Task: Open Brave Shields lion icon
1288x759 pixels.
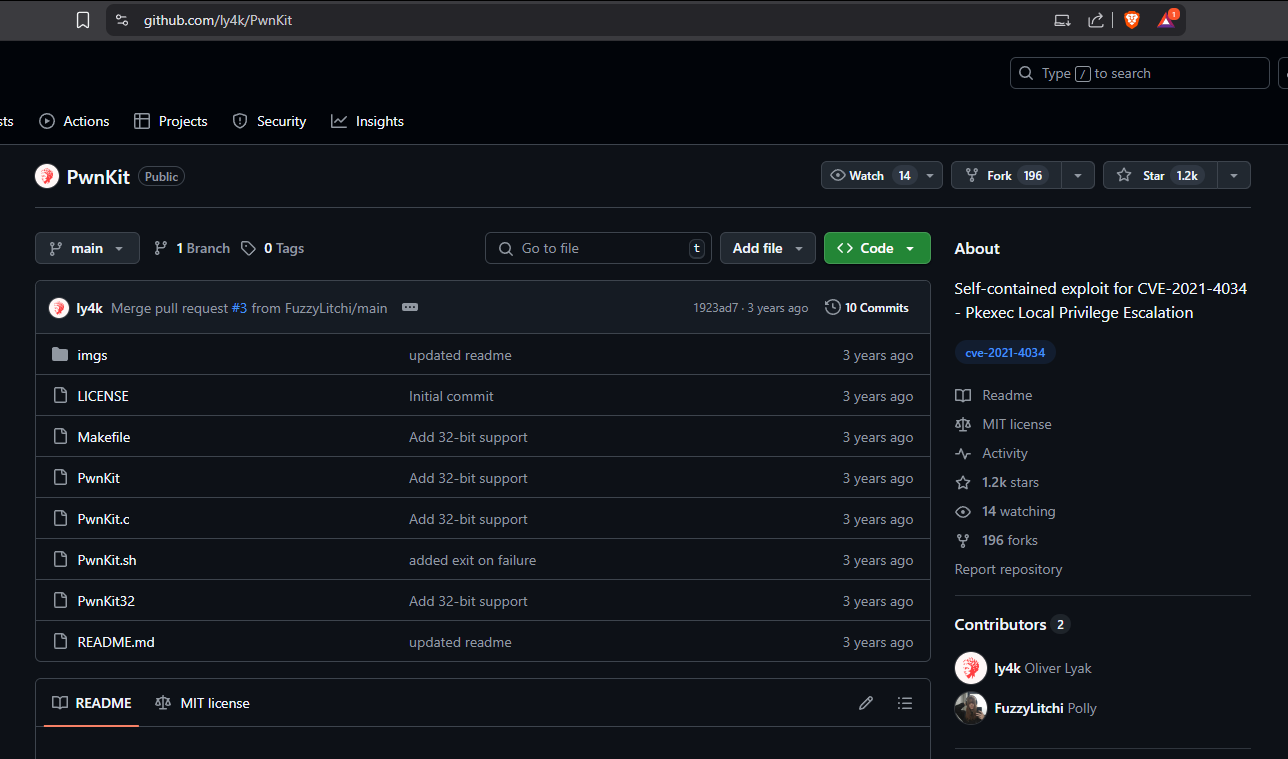Action: tap(1131, 20)
